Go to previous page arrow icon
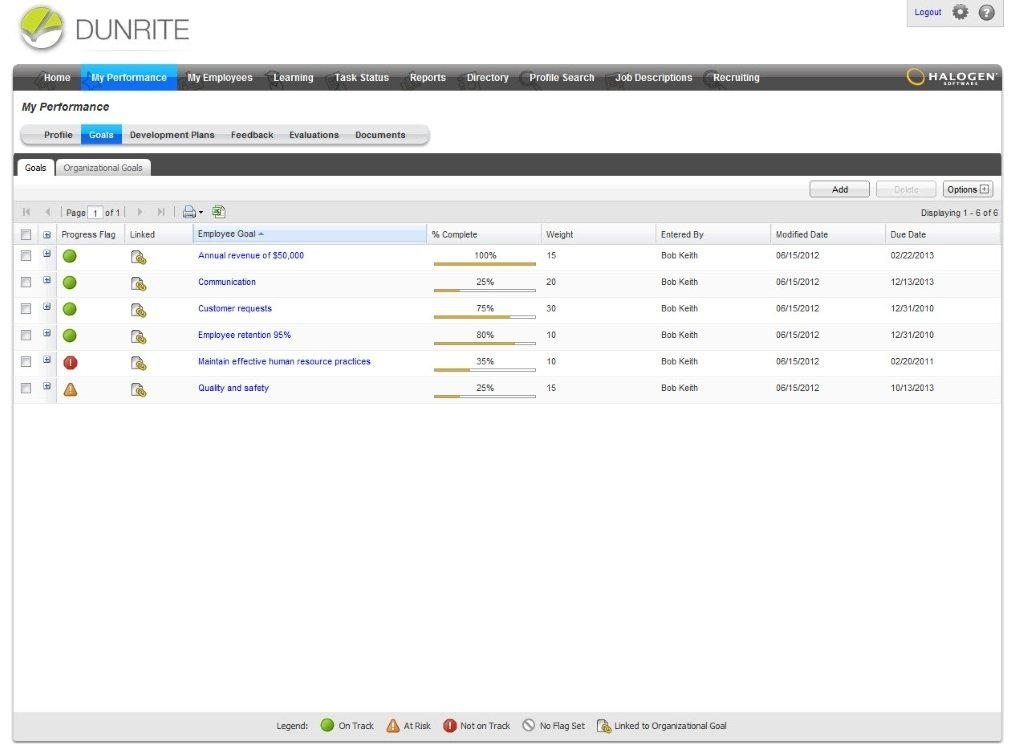 [48, 212]
